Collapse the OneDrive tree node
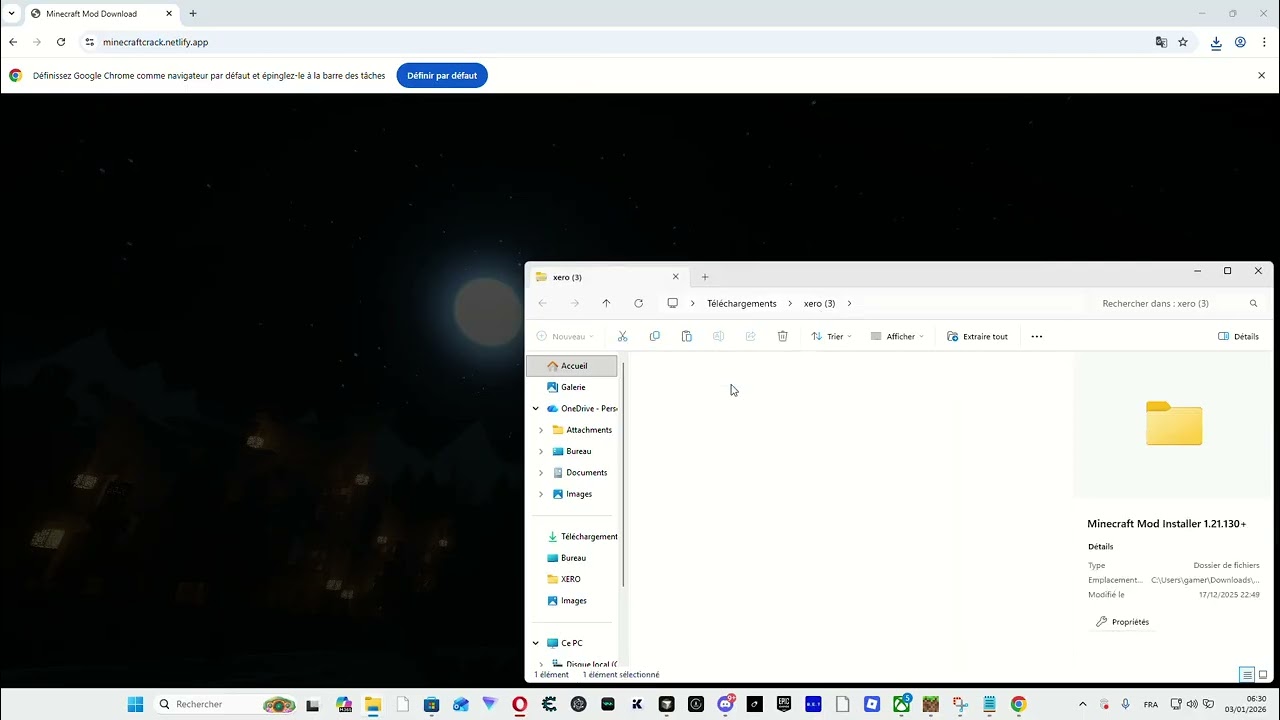 tap(536, 408)
